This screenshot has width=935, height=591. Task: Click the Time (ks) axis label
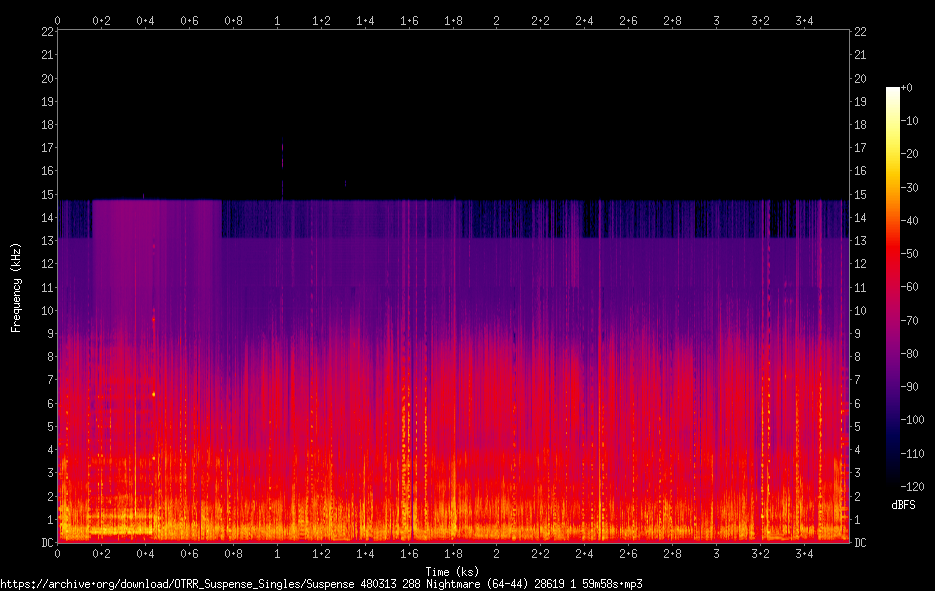tap(452, 571)
